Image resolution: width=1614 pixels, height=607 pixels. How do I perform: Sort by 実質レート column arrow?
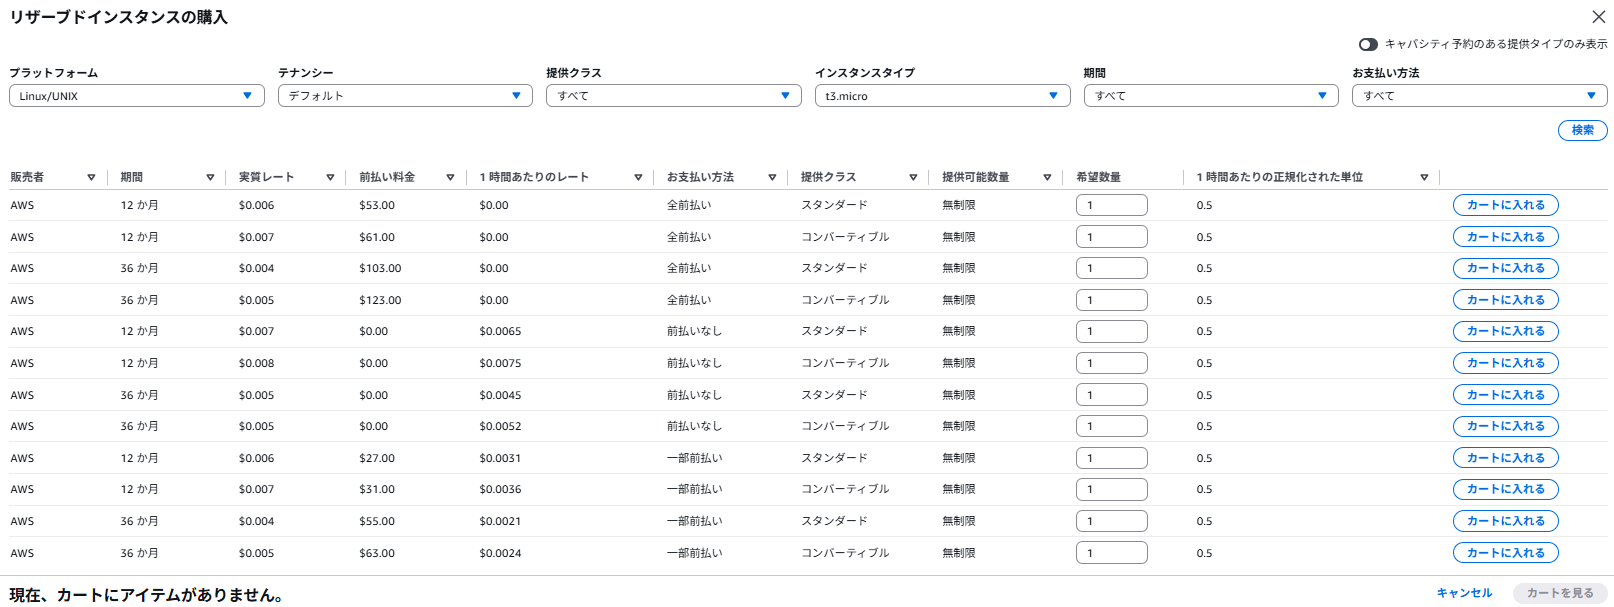(330, 177)
